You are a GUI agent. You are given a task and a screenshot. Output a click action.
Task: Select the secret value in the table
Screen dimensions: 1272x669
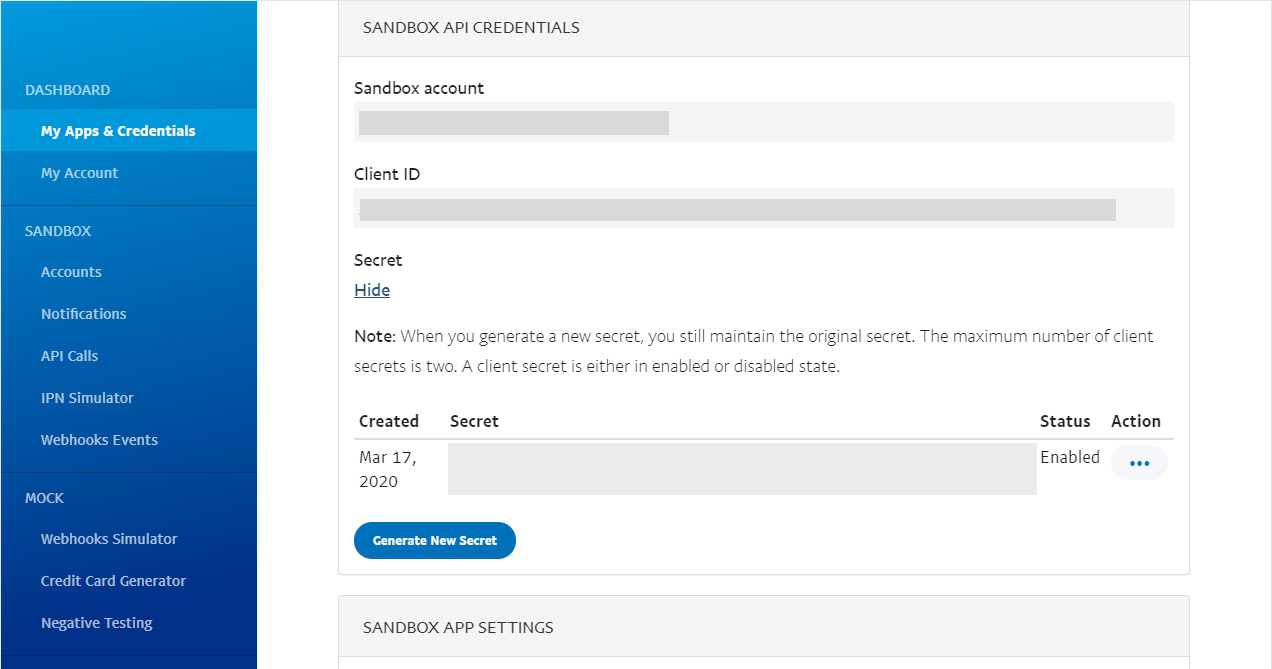tap(740, 468)
